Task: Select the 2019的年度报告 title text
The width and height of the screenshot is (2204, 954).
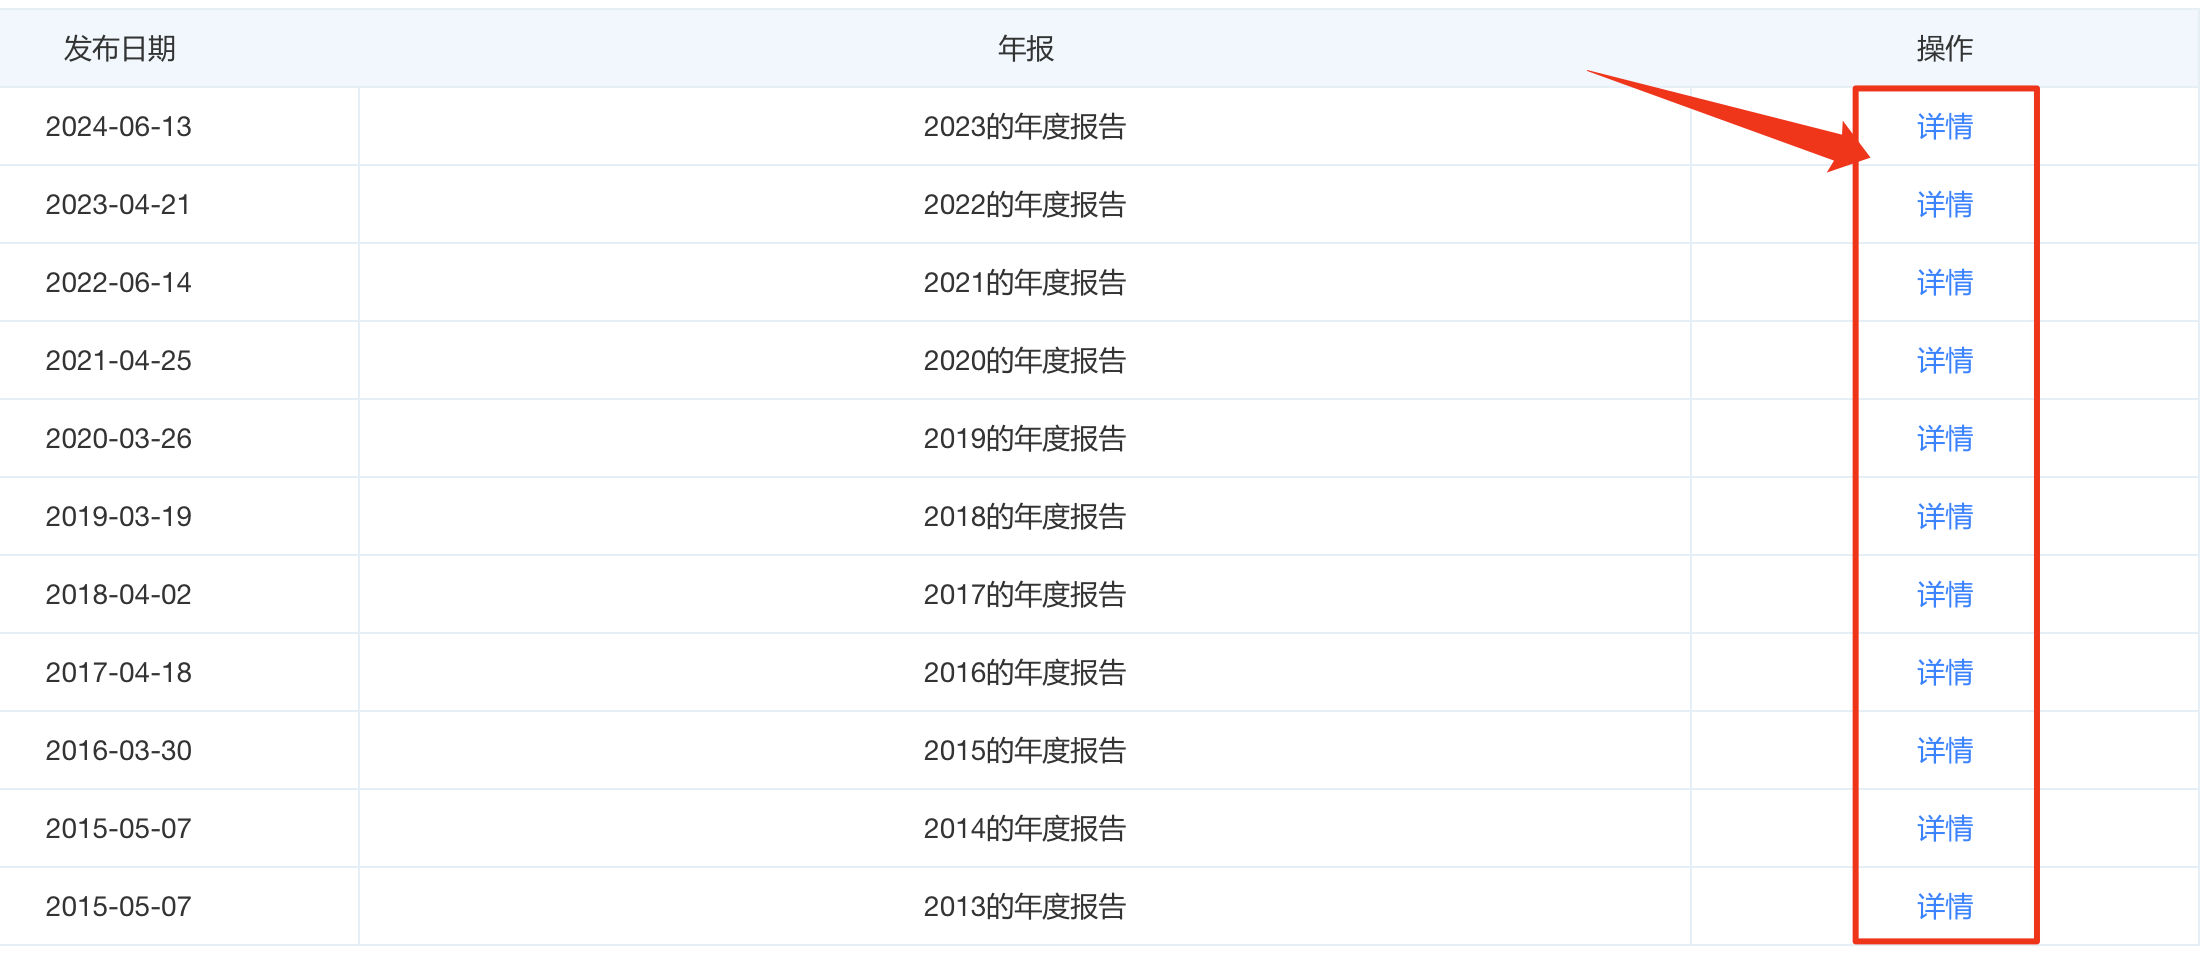Action: tap(1024, 439)
